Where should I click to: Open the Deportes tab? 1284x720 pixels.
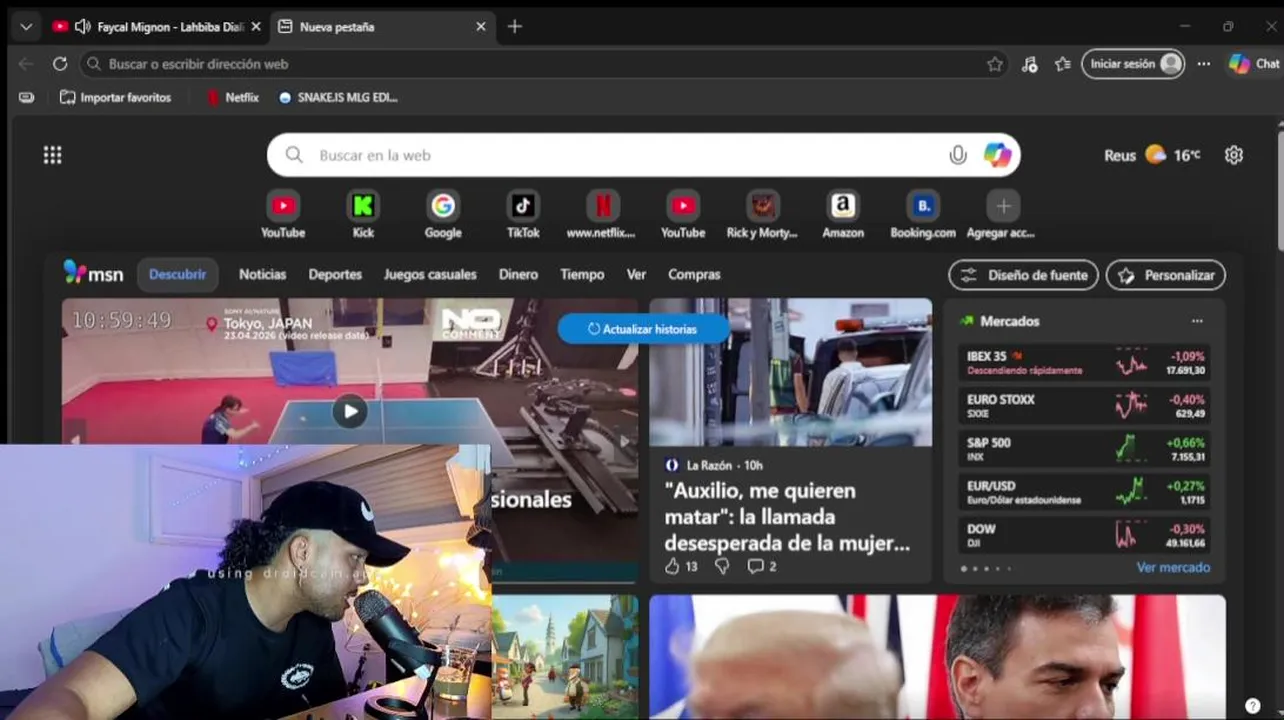click(335, 274)
